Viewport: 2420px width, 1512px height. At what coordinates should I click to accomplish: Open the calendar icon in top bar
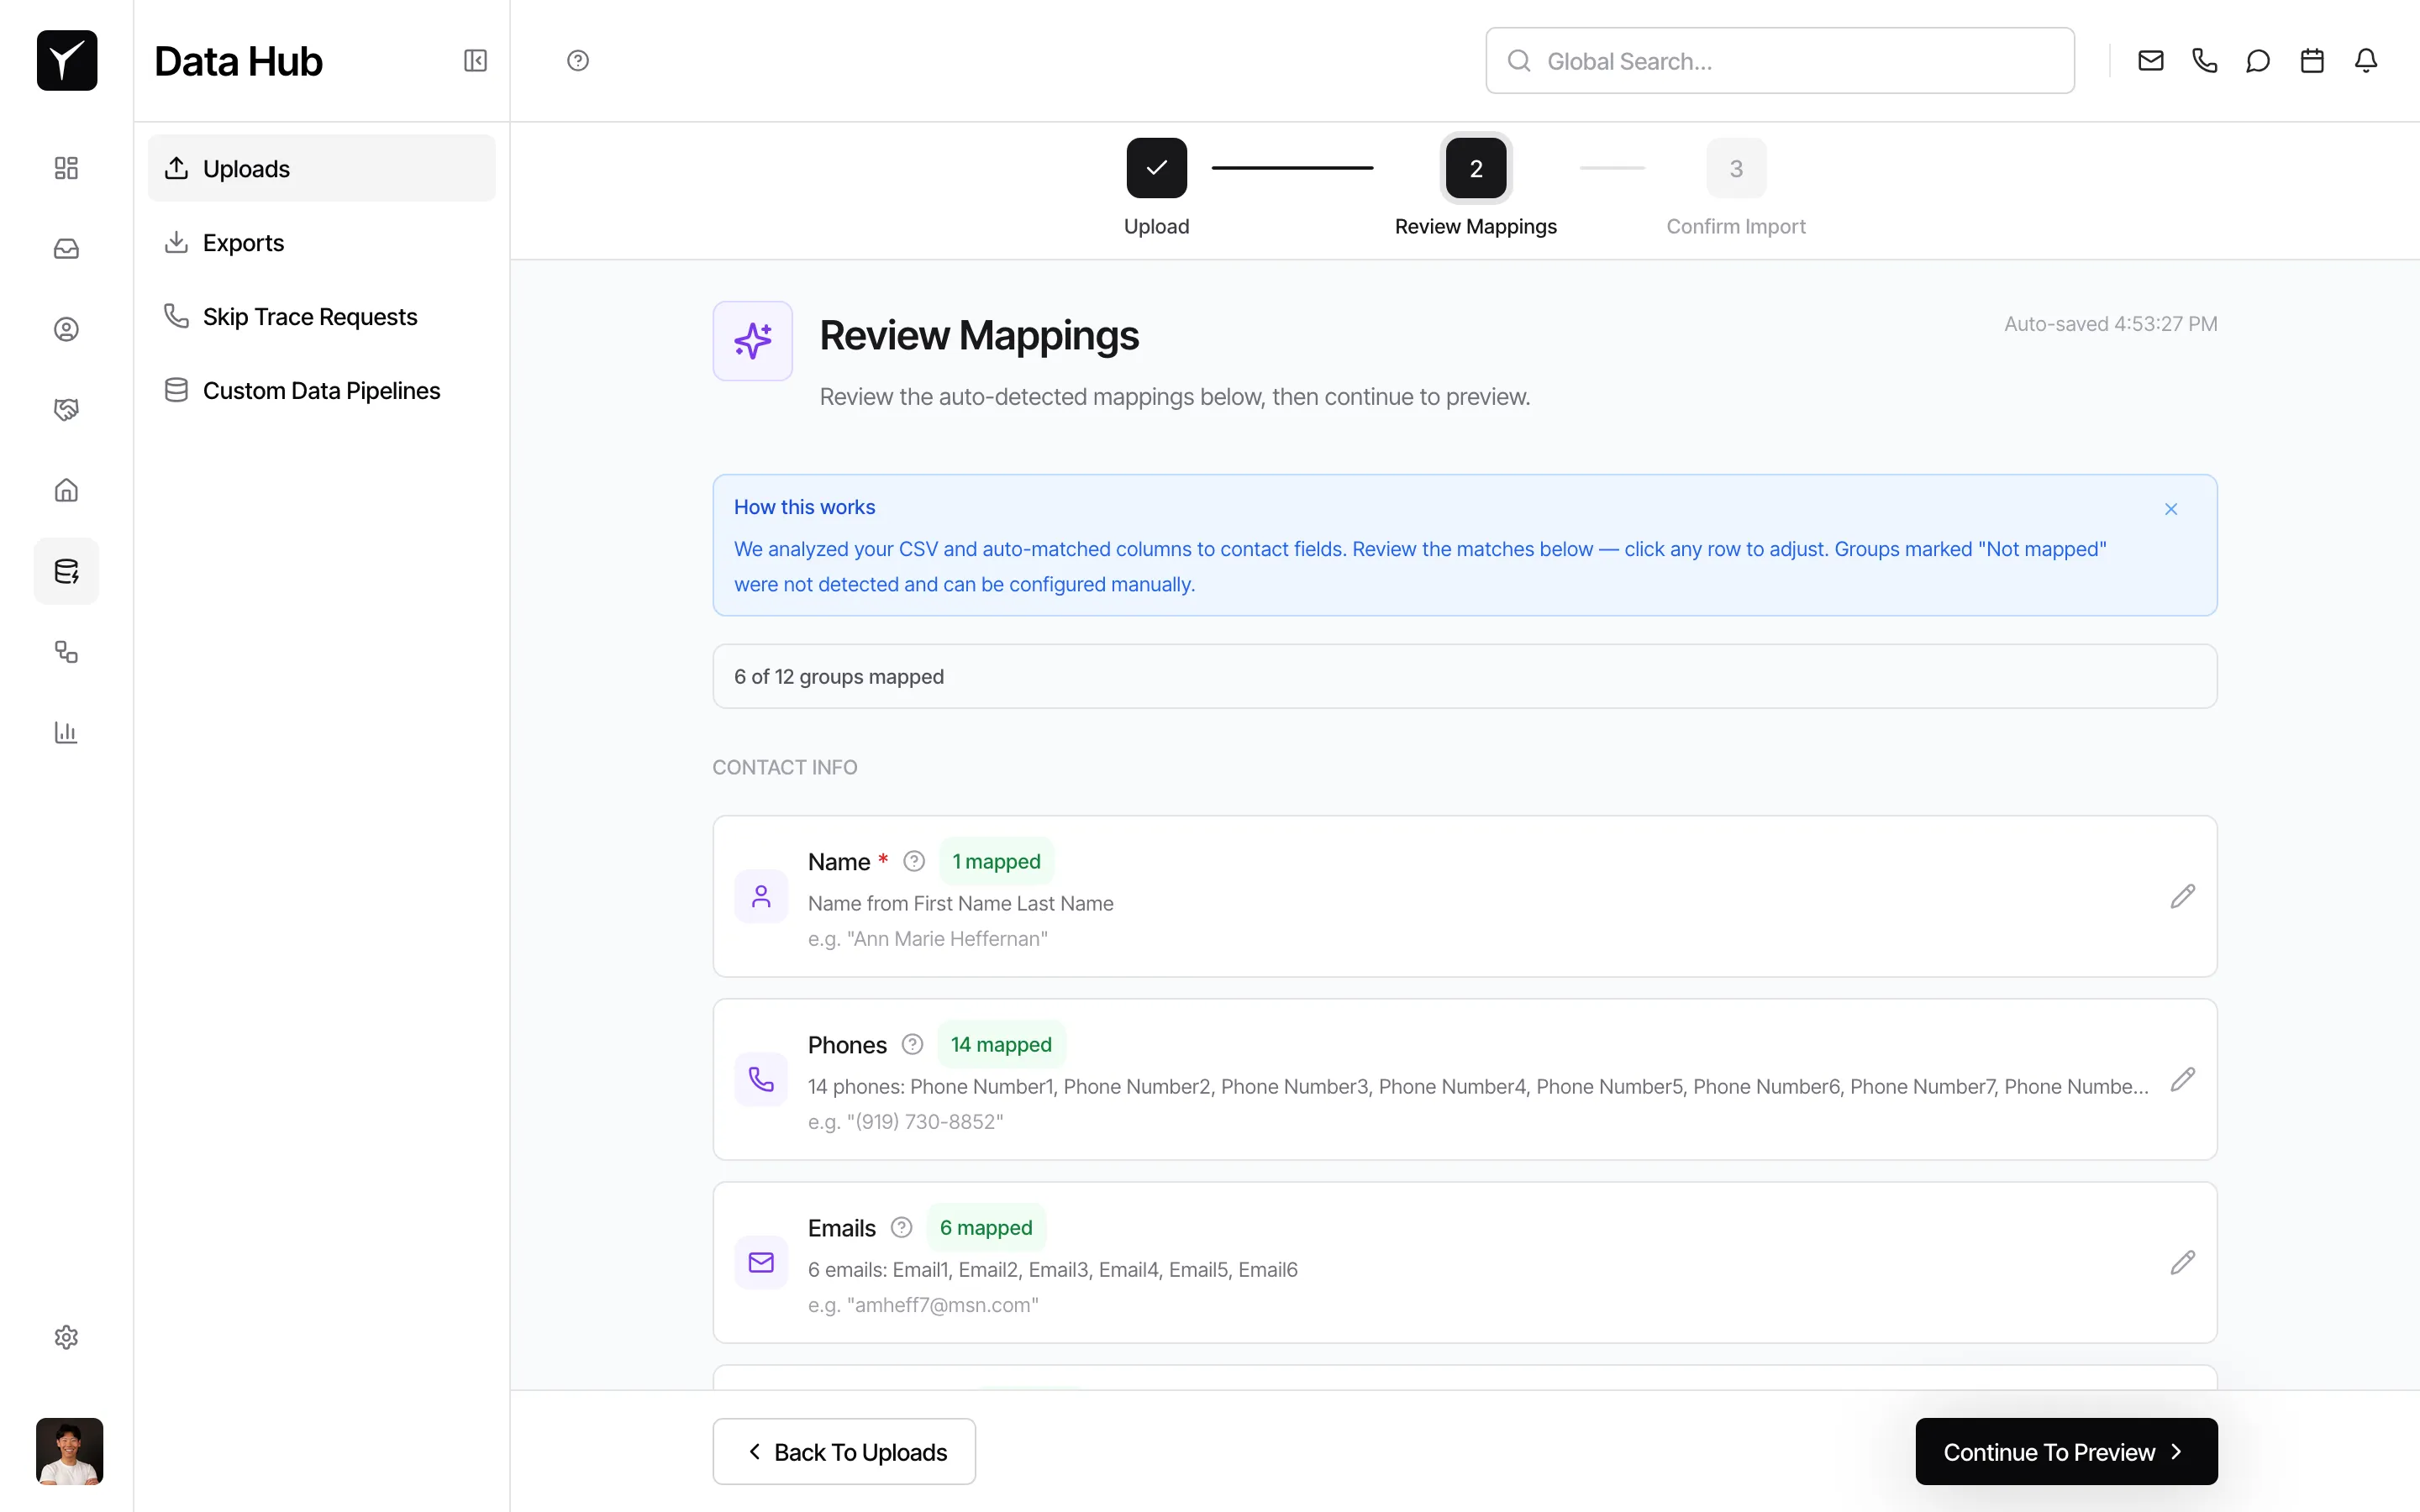pos(2312,61)
